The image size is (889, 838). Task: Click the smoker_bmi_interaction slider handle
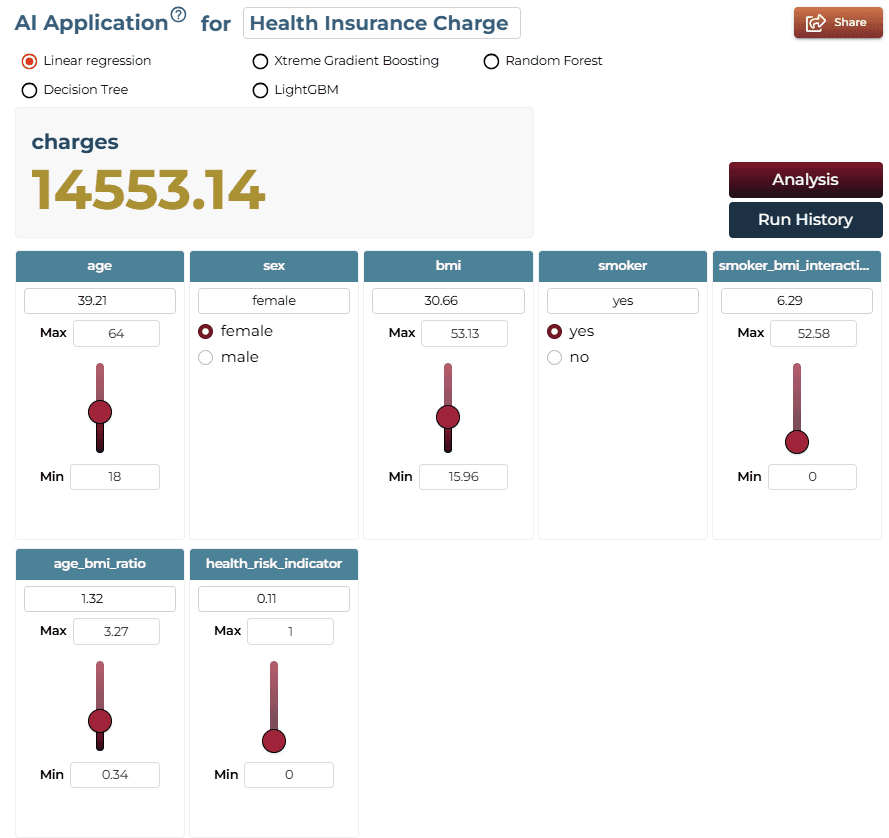(797, 442)
